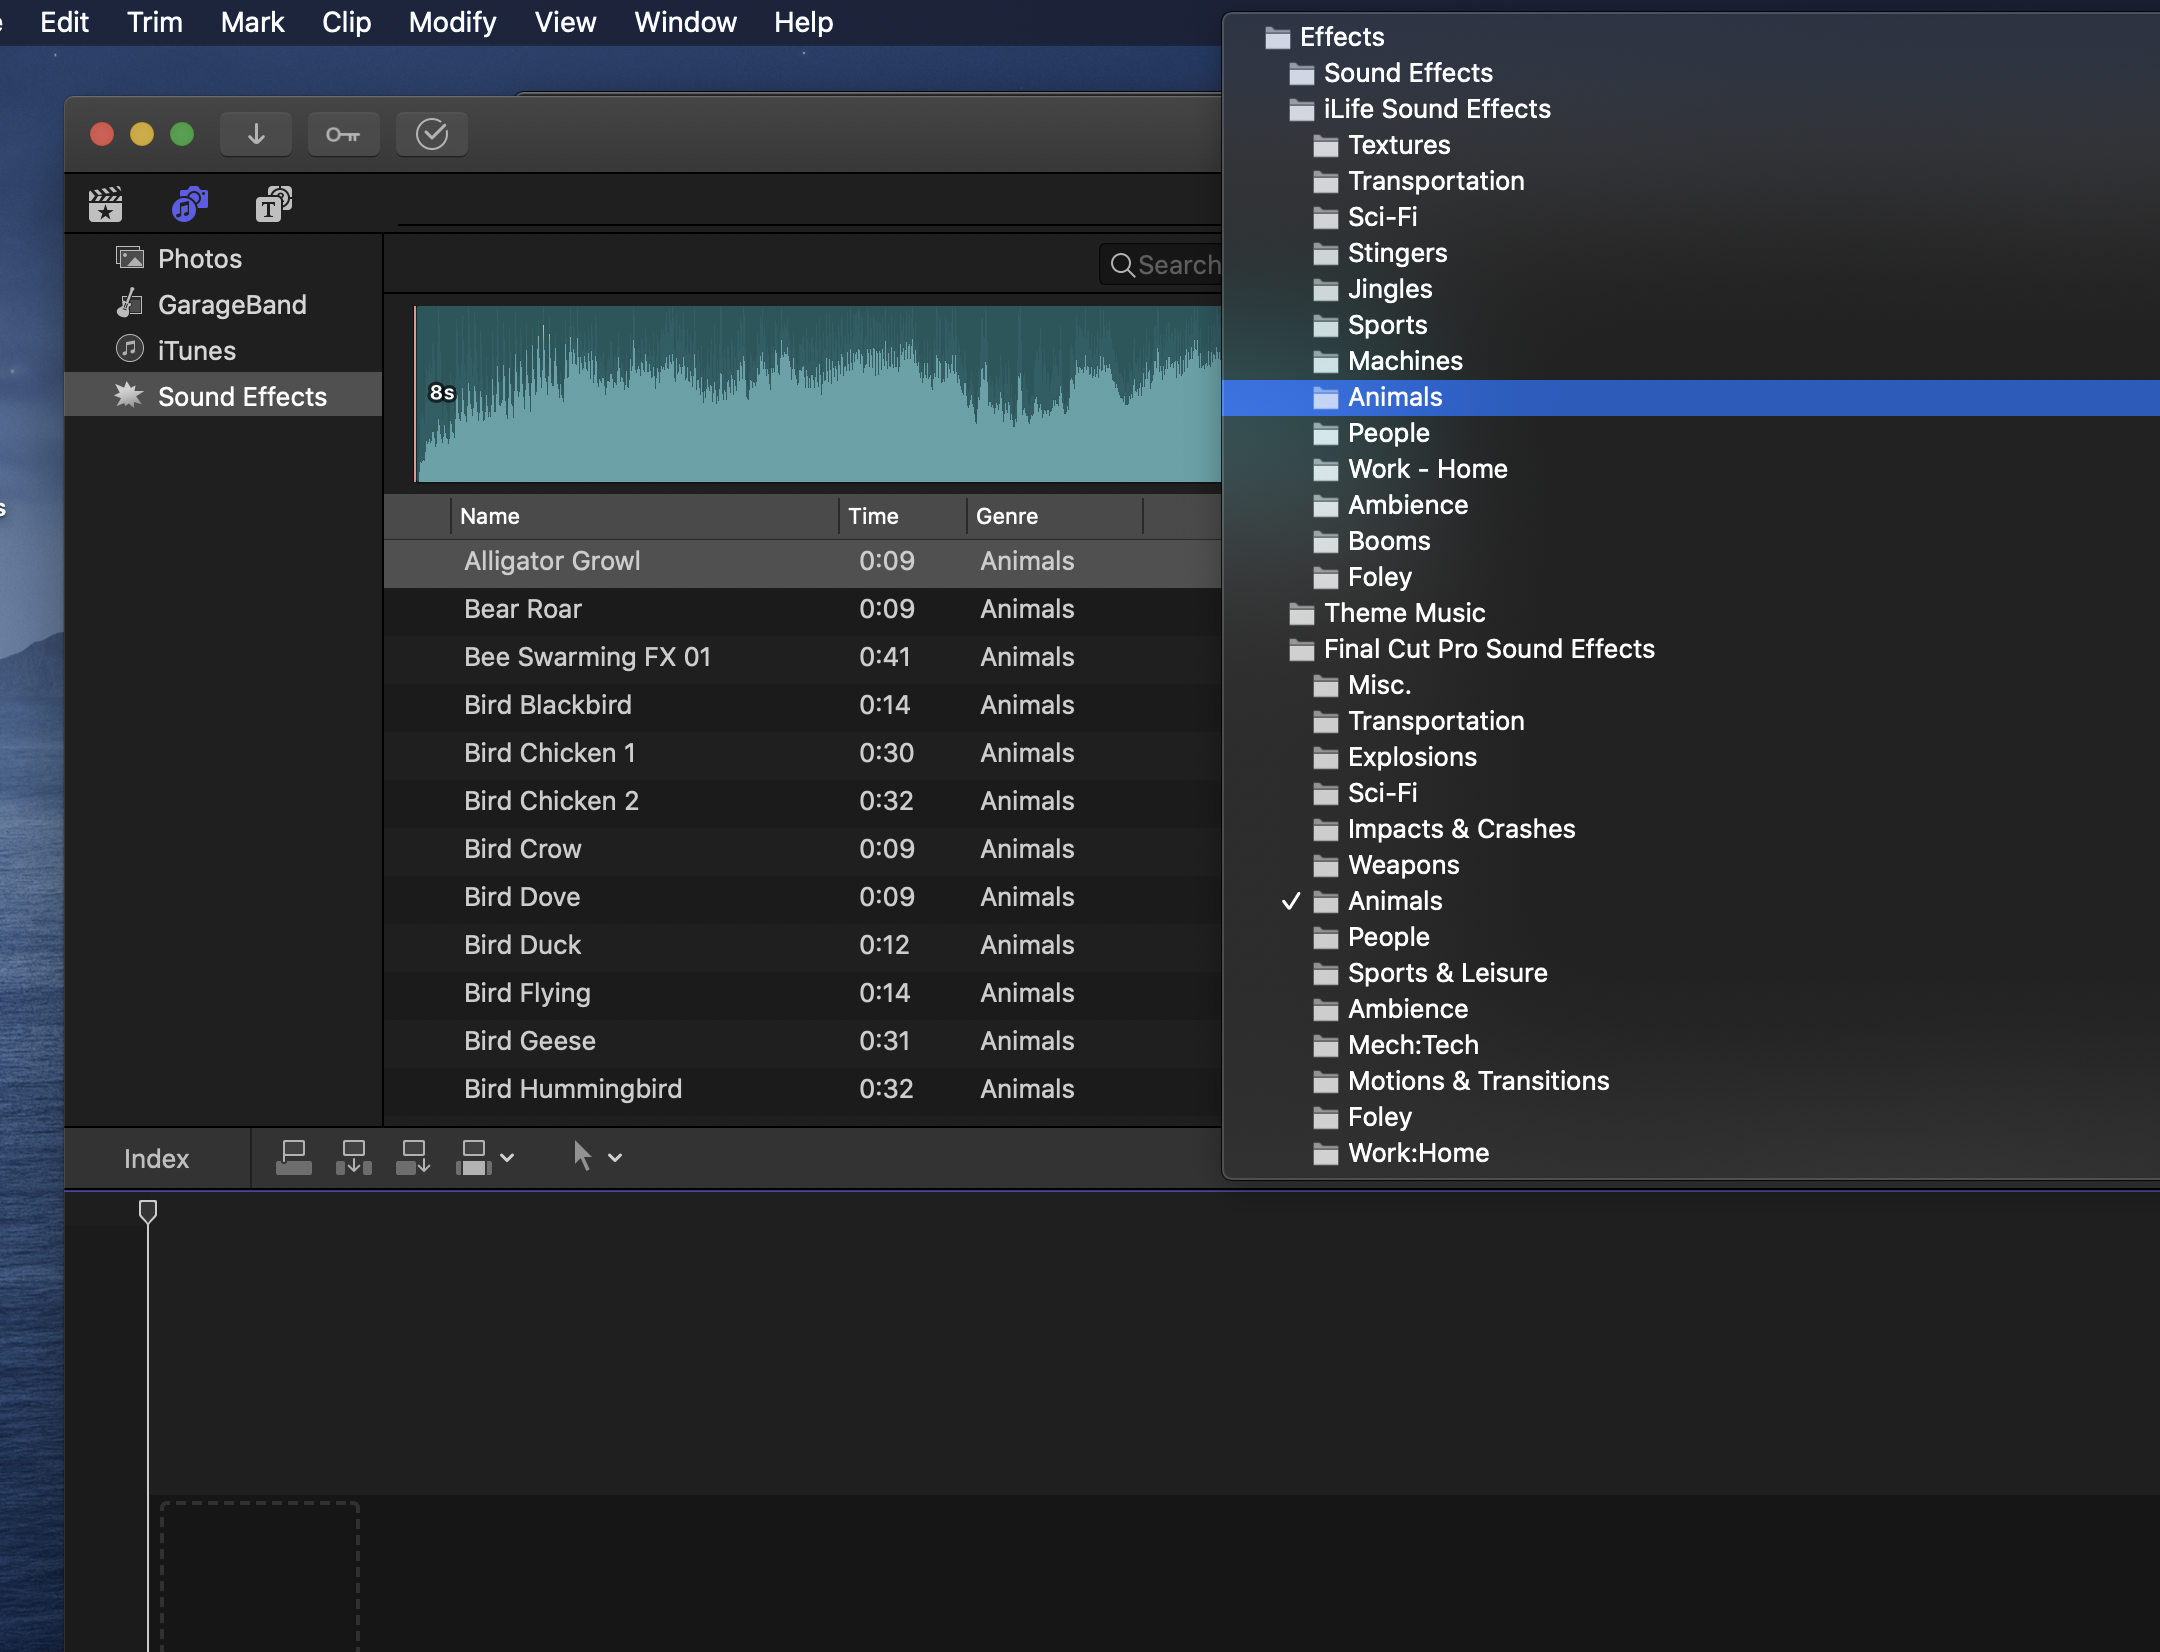Connect clip to primary storyline button
The width and height of the screenshot is (2160, 1652).
293,1158
